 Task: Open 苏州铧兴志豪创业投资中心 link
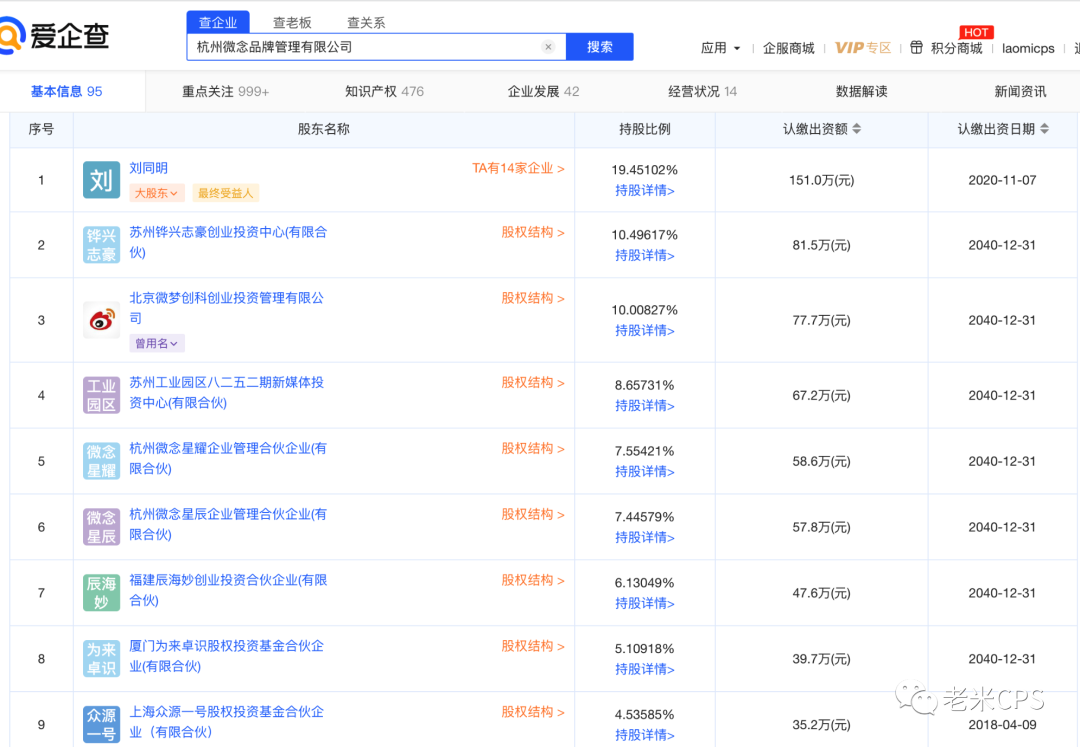[228, 242]
